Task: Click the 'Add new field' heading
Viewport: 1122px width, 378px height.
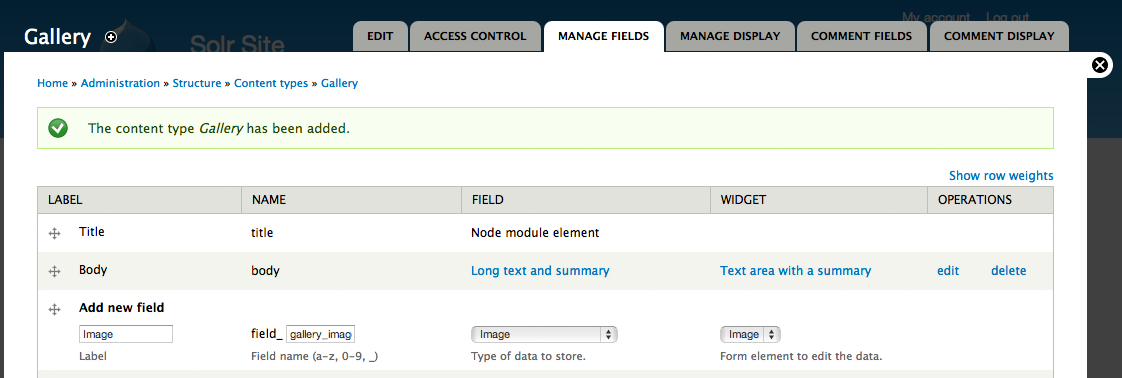Action: pyautogui.click(x=122, y=308)
